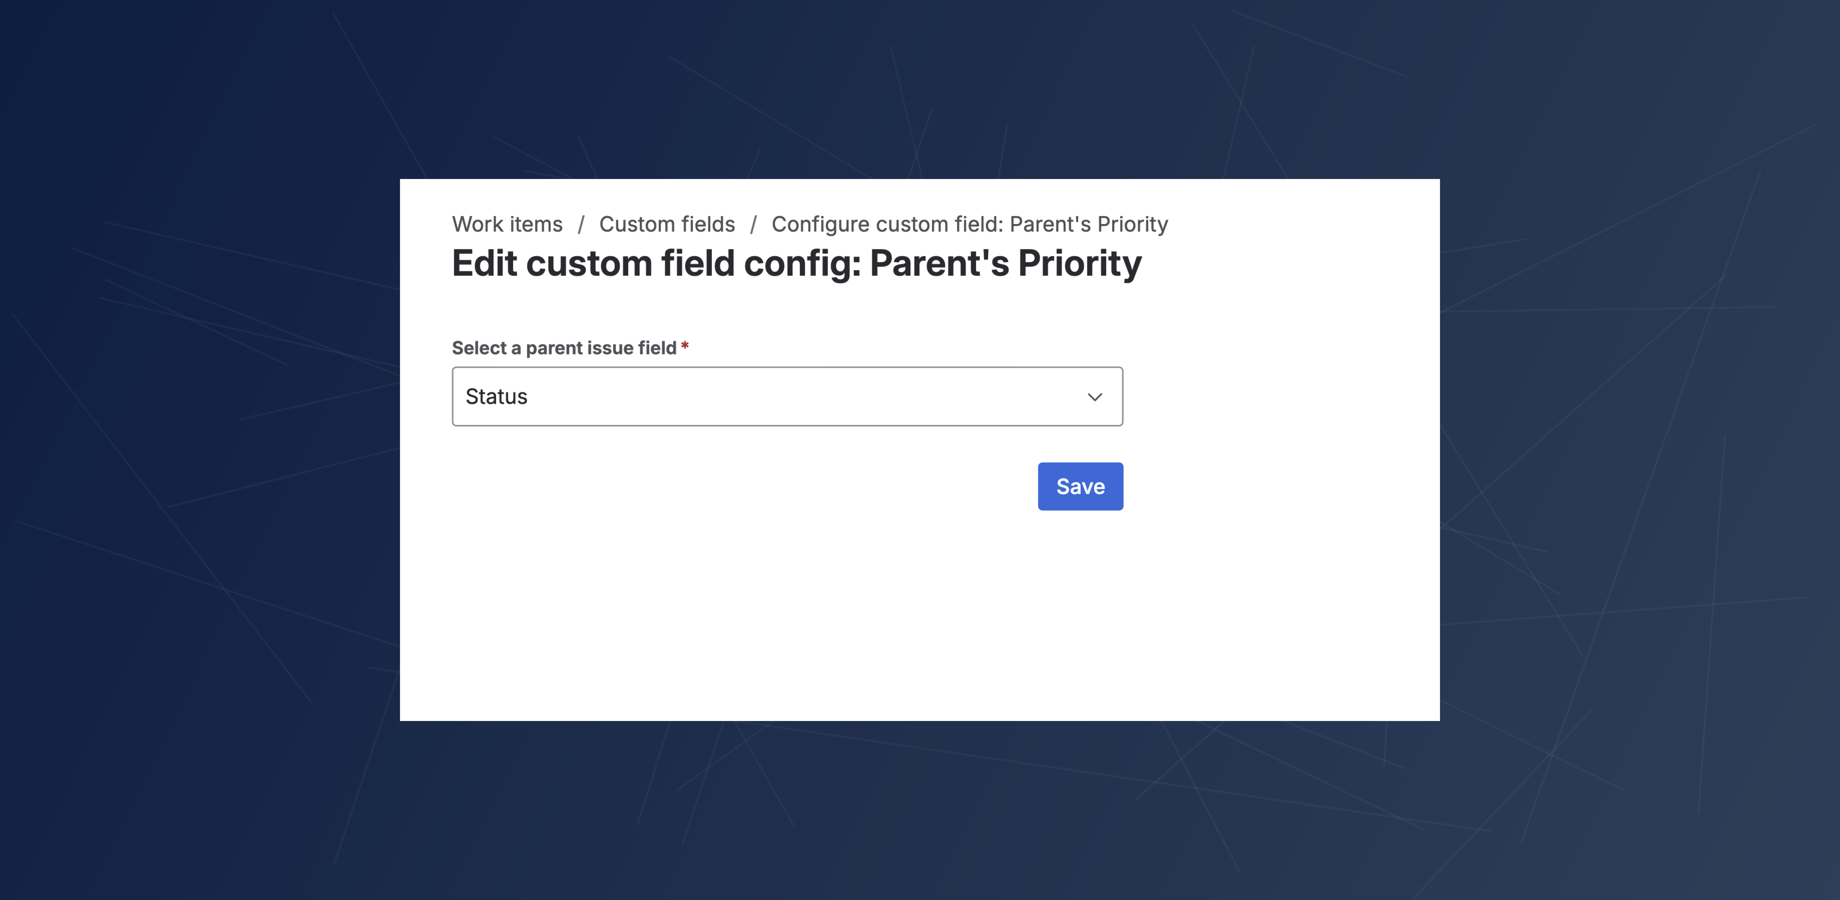Screen dimensions: 1840x900
Task: Click the white configuration panel area
Action: click(x=919, y=620)
